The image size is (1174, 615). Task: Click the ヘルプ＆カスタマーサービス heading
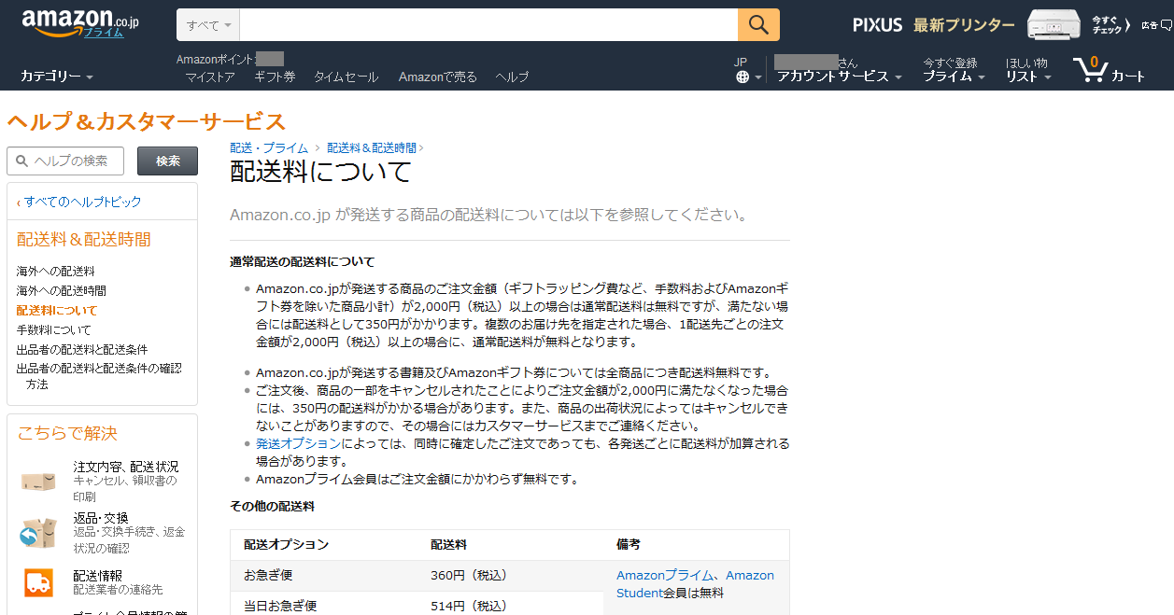[x=147, y=121]
